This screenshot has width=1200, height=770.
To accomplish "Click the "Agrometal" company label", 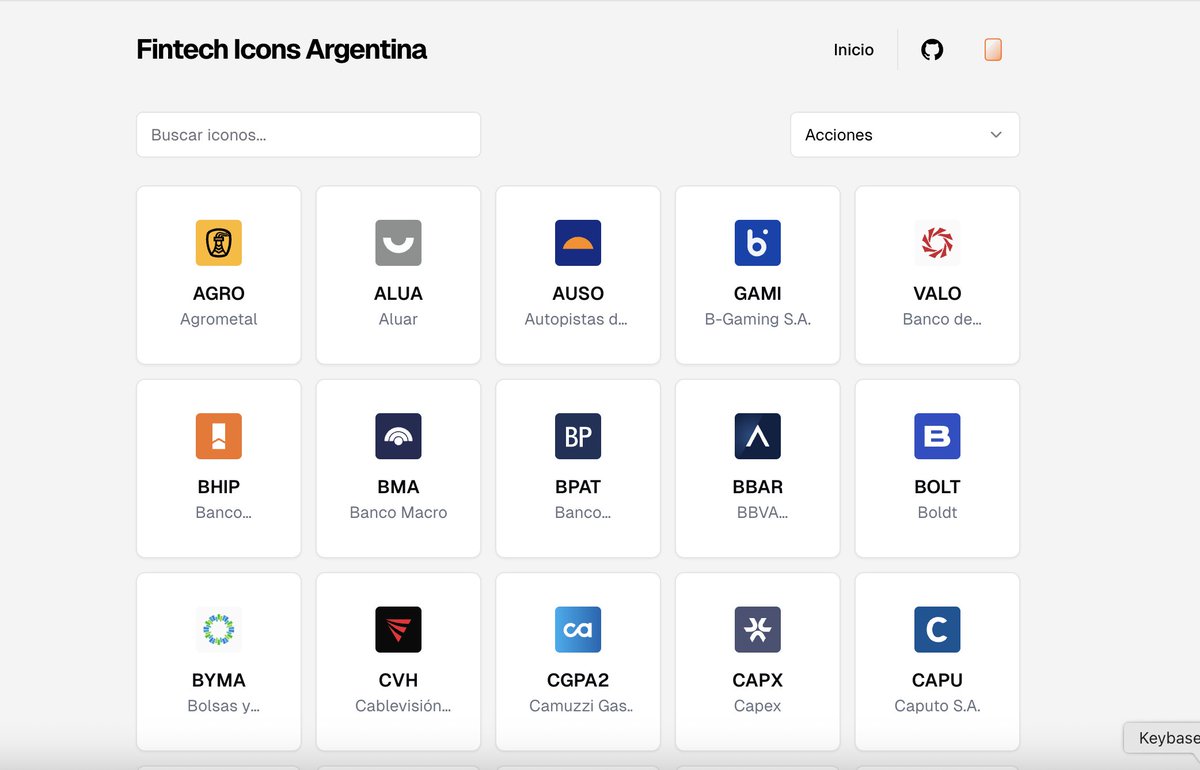I will [218, 320].
